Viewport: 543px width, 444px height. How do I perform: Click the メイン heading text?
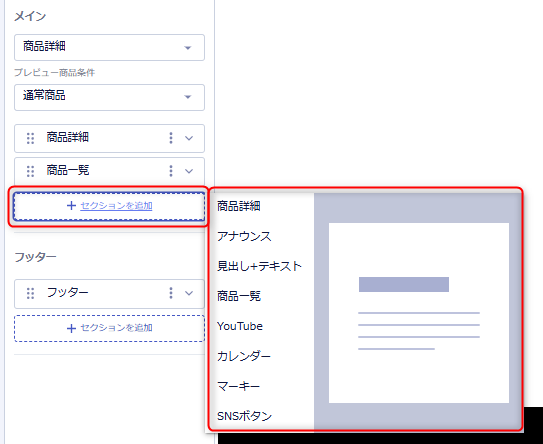pyautogui.click(x=30, y=16)
